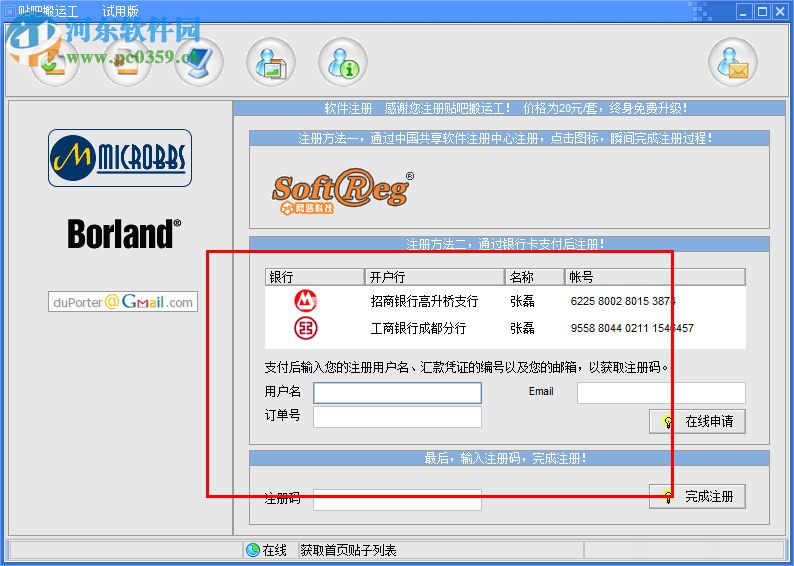The image size is (794, 566).
Task: Click the MicroBBS logo
Action: (x=120, y=158)
